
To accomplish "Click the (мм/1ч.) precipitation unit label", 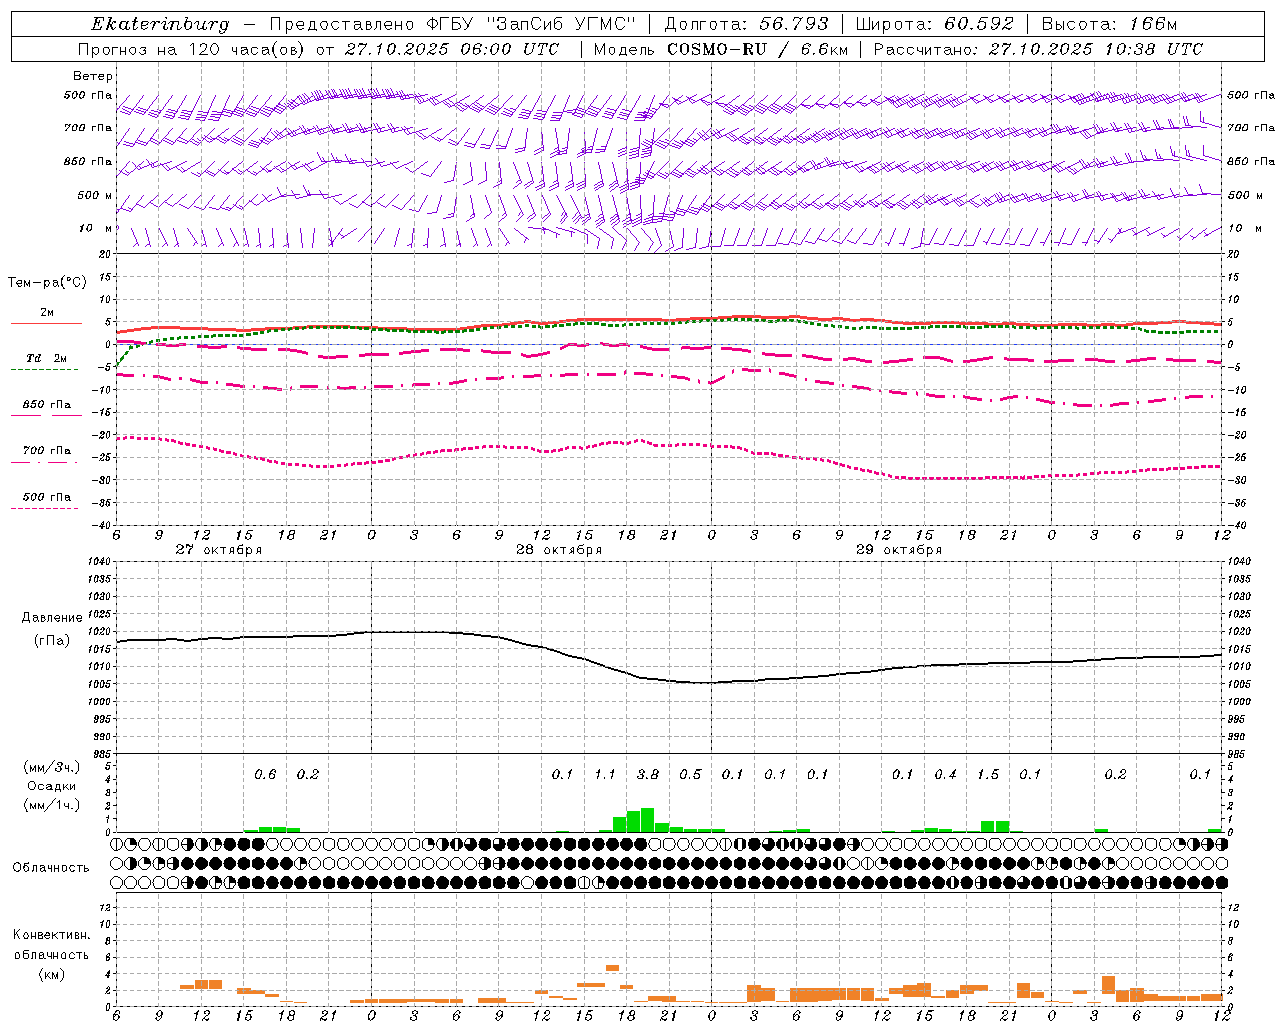I will coord(50,805).
